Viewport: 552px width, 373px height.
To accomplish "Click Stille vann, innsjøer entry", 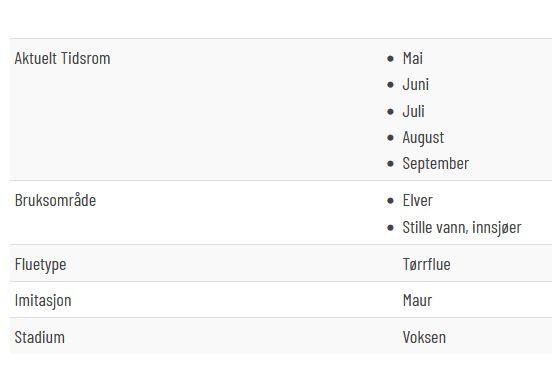I will click(x=462, y=228).
